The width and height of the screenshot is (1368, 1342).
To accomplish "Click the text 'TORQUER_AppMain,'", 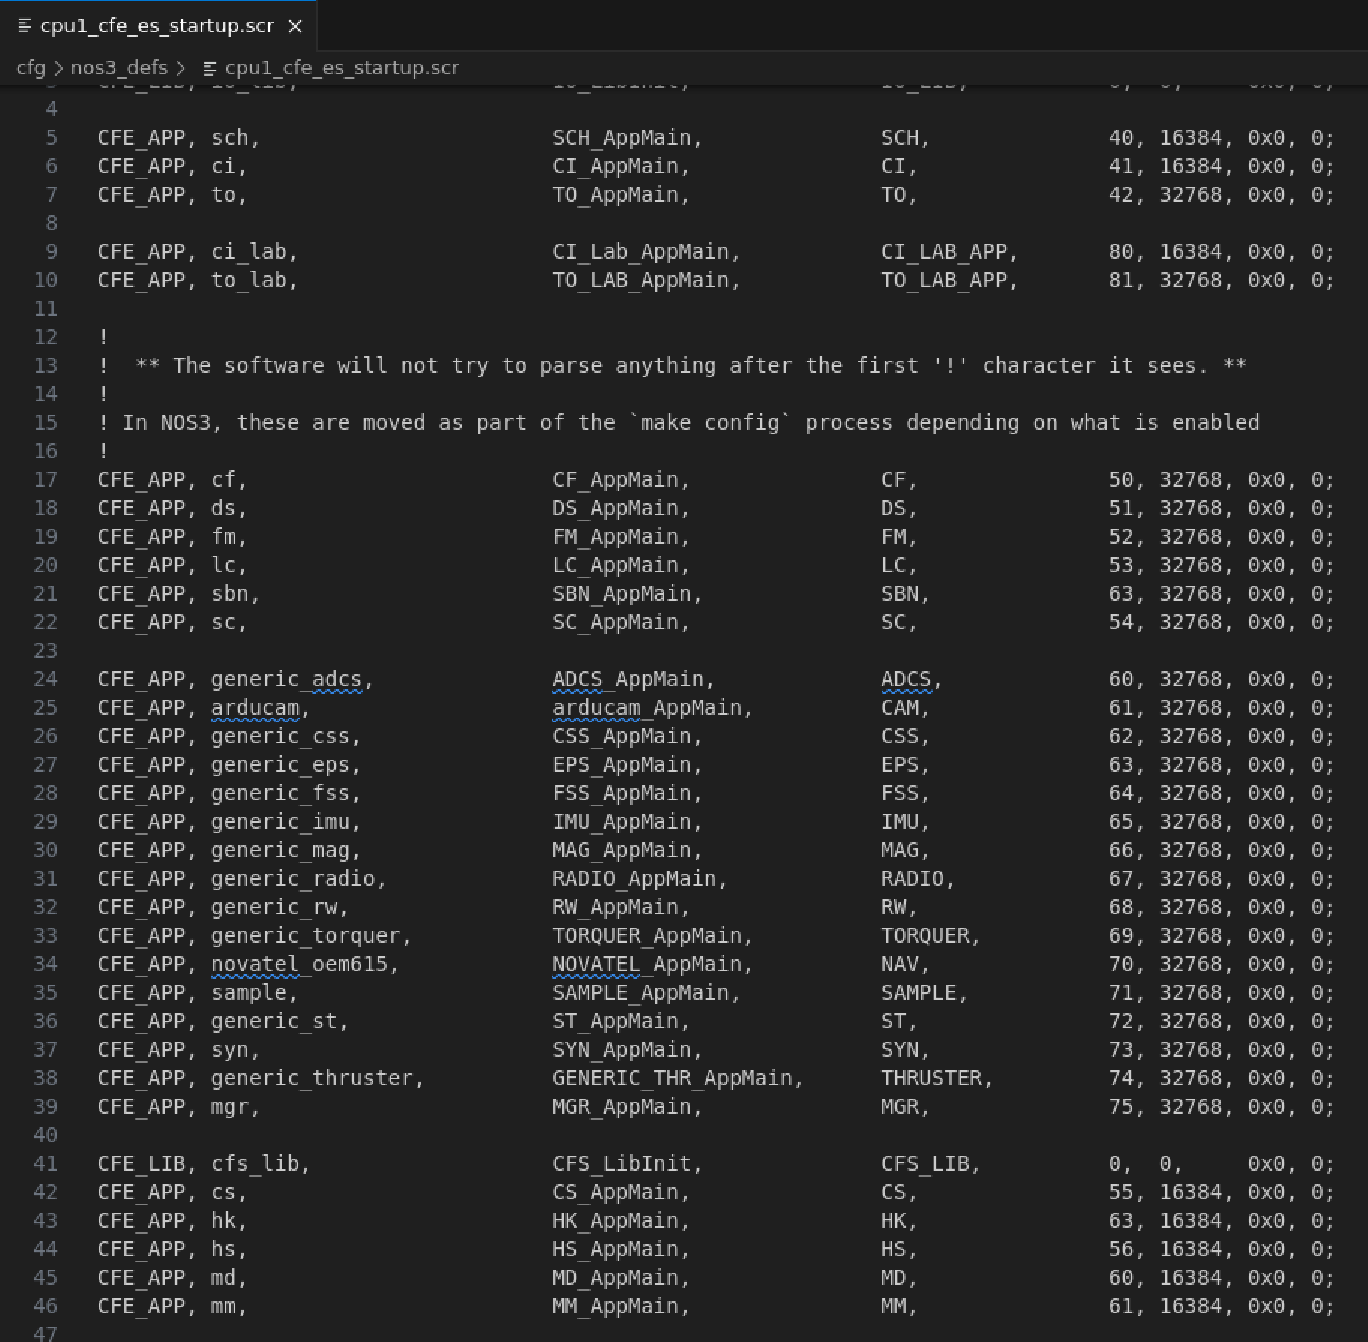I will click(x=652, y=936).
